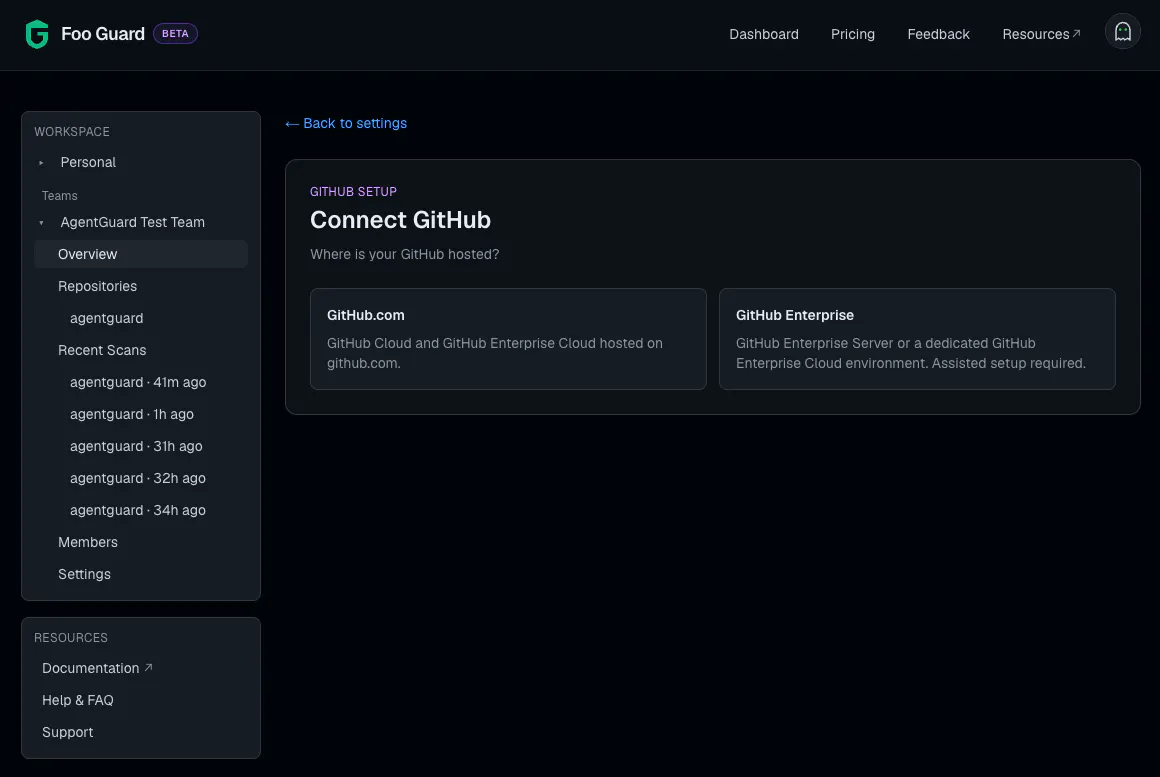This screenshot has width=1160, height=777.
Task: Choose the GitHub.com hosting card
Action: (508, 339)
